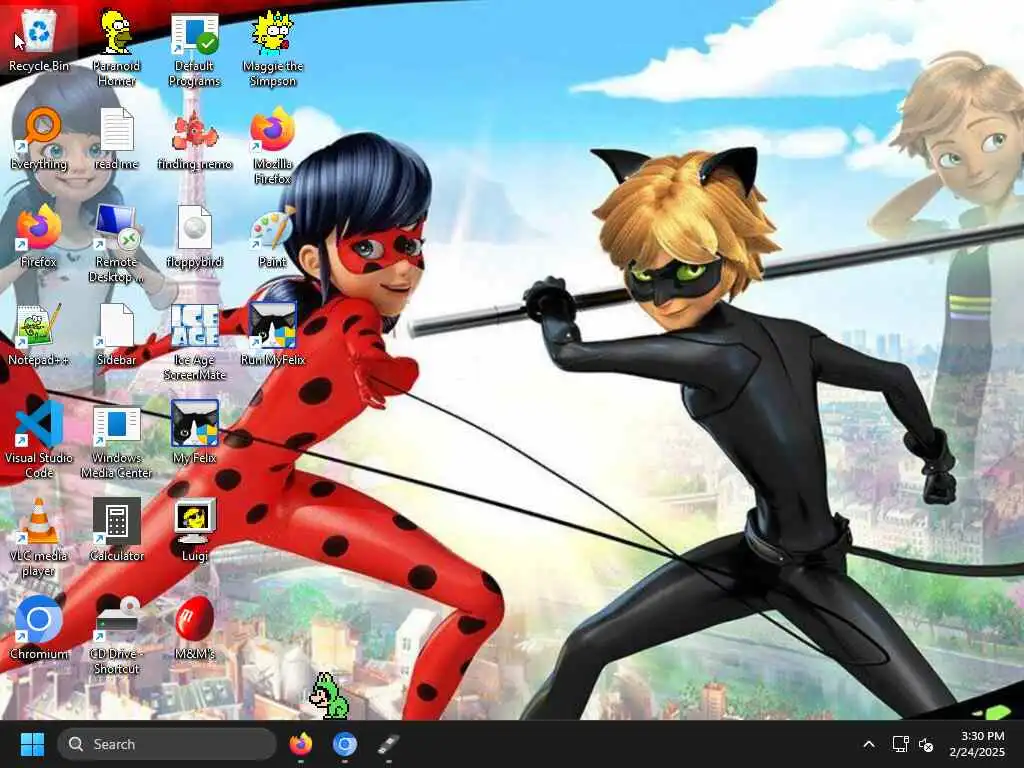Switch to Firefox in the taskbar

coord(300,744)
